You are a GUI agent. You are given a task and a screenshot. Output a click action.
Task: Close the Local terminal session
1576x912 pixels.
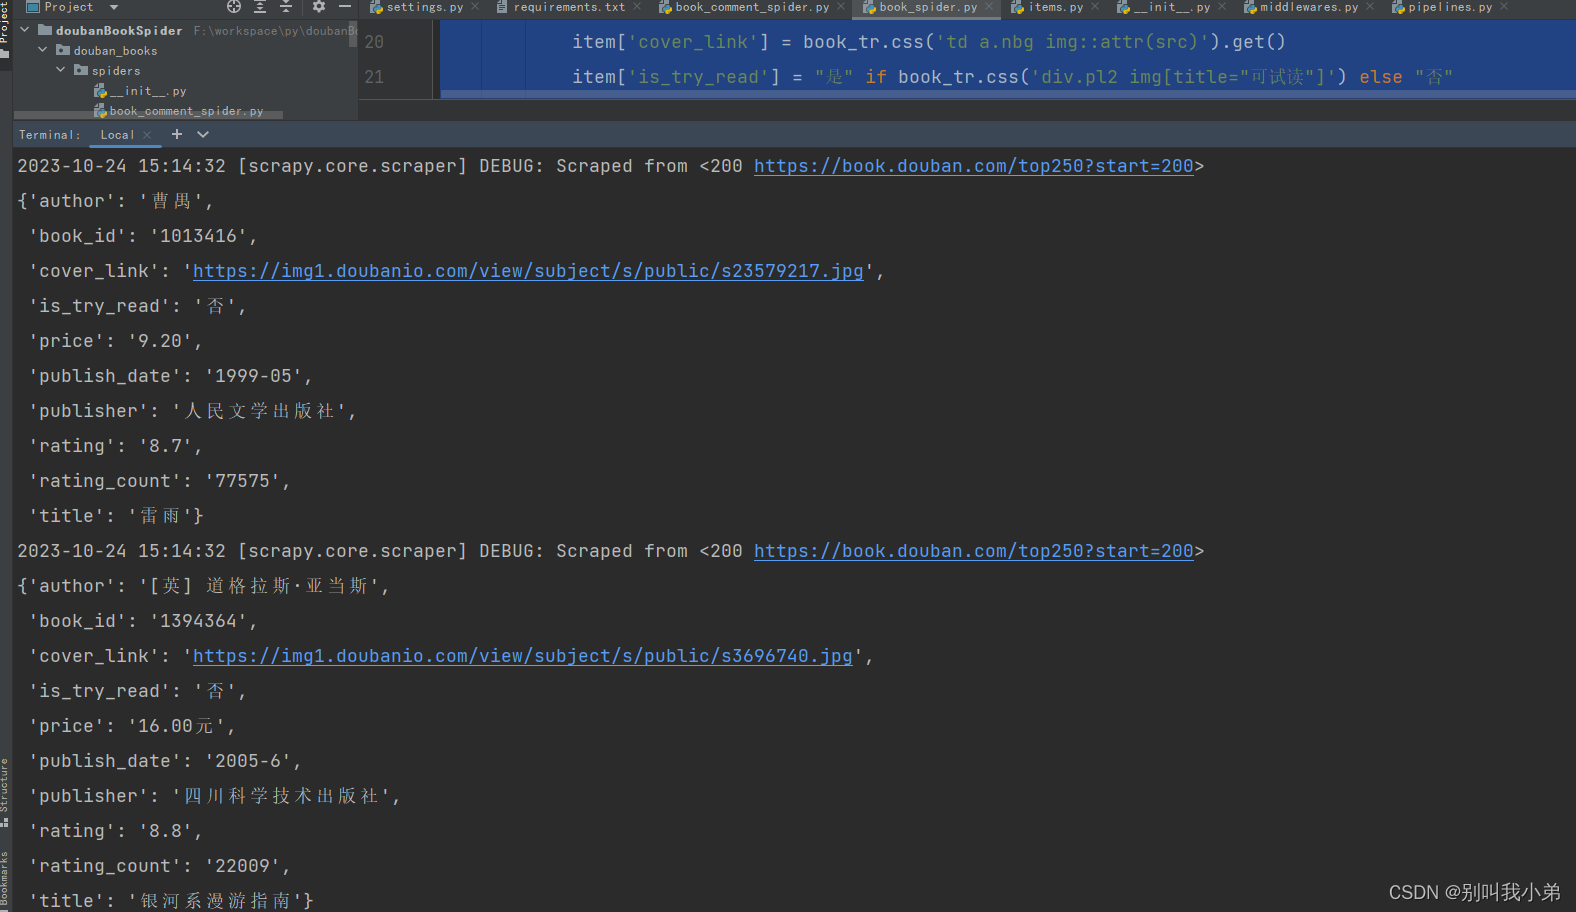point(147,135)
